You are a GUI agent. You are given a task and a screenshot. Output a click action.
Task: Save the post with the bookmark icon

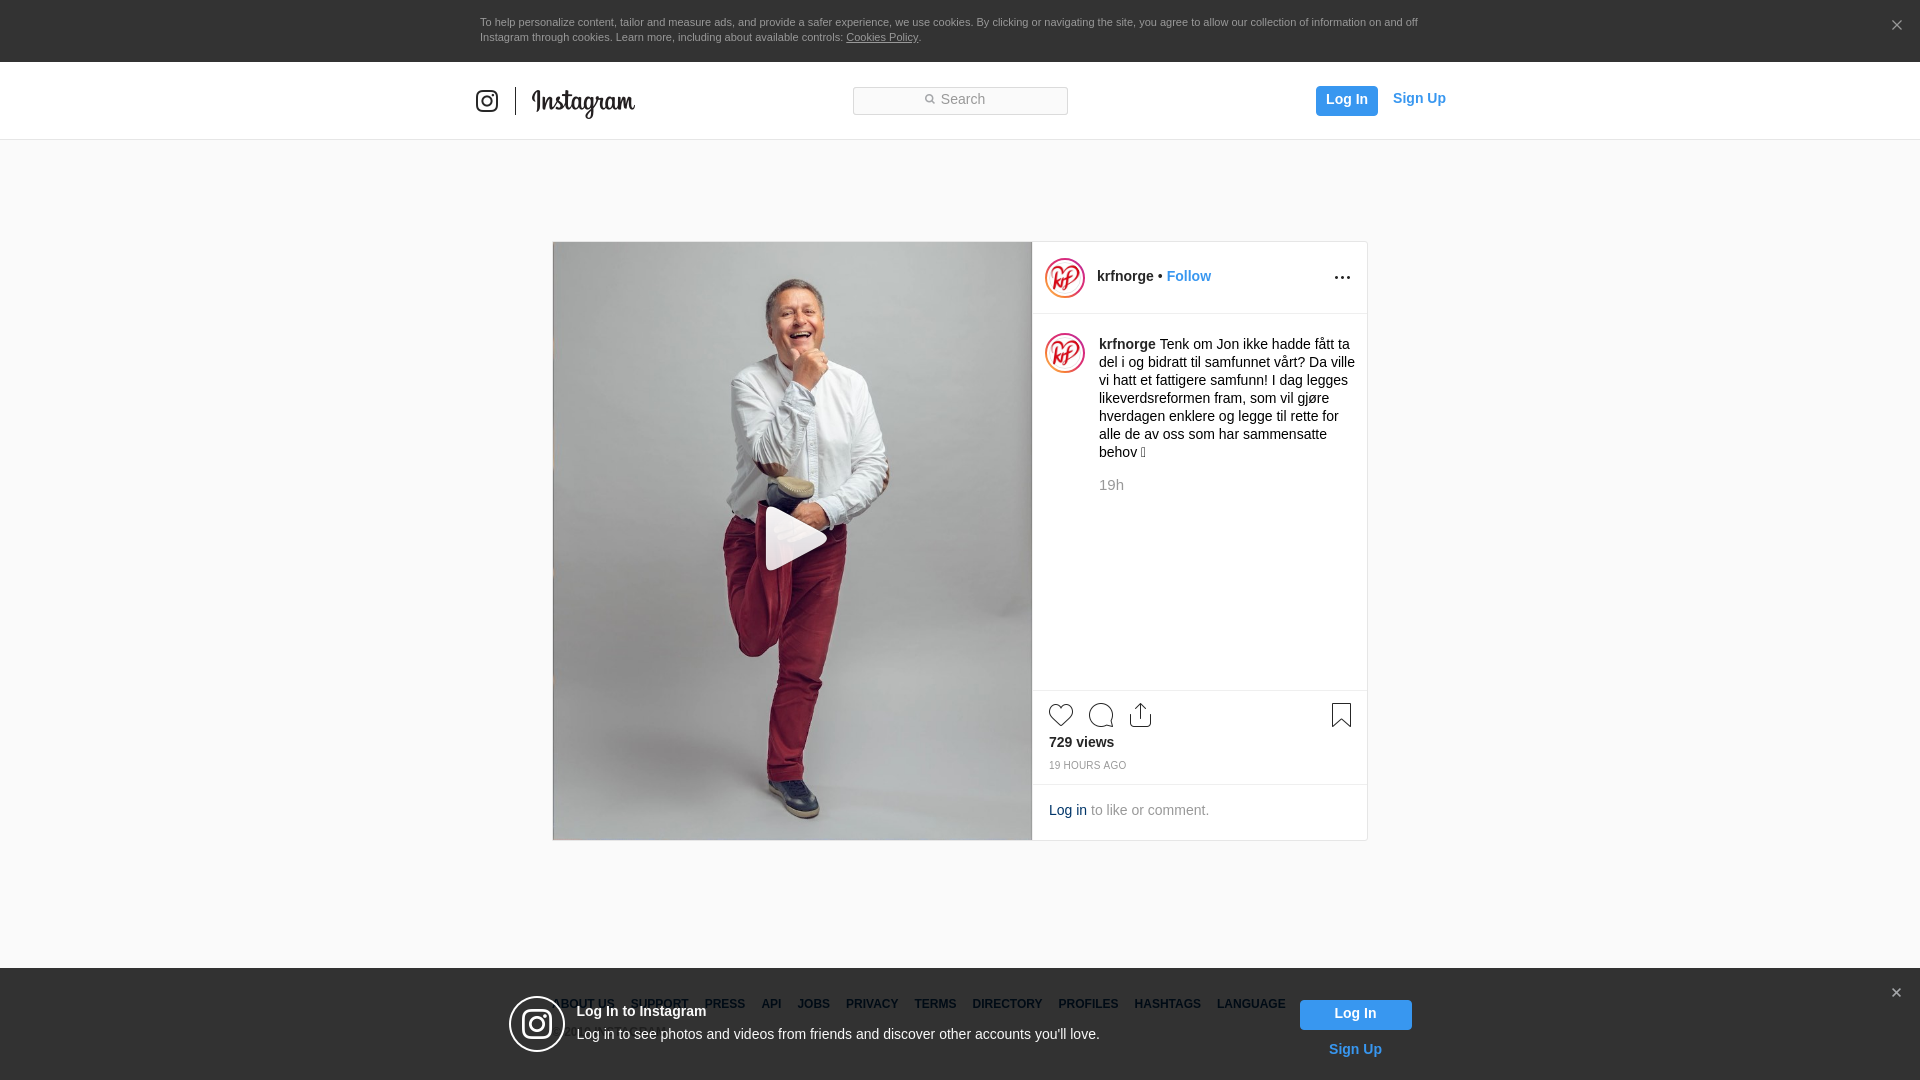pyautogui.click(x=1341, y=715)
